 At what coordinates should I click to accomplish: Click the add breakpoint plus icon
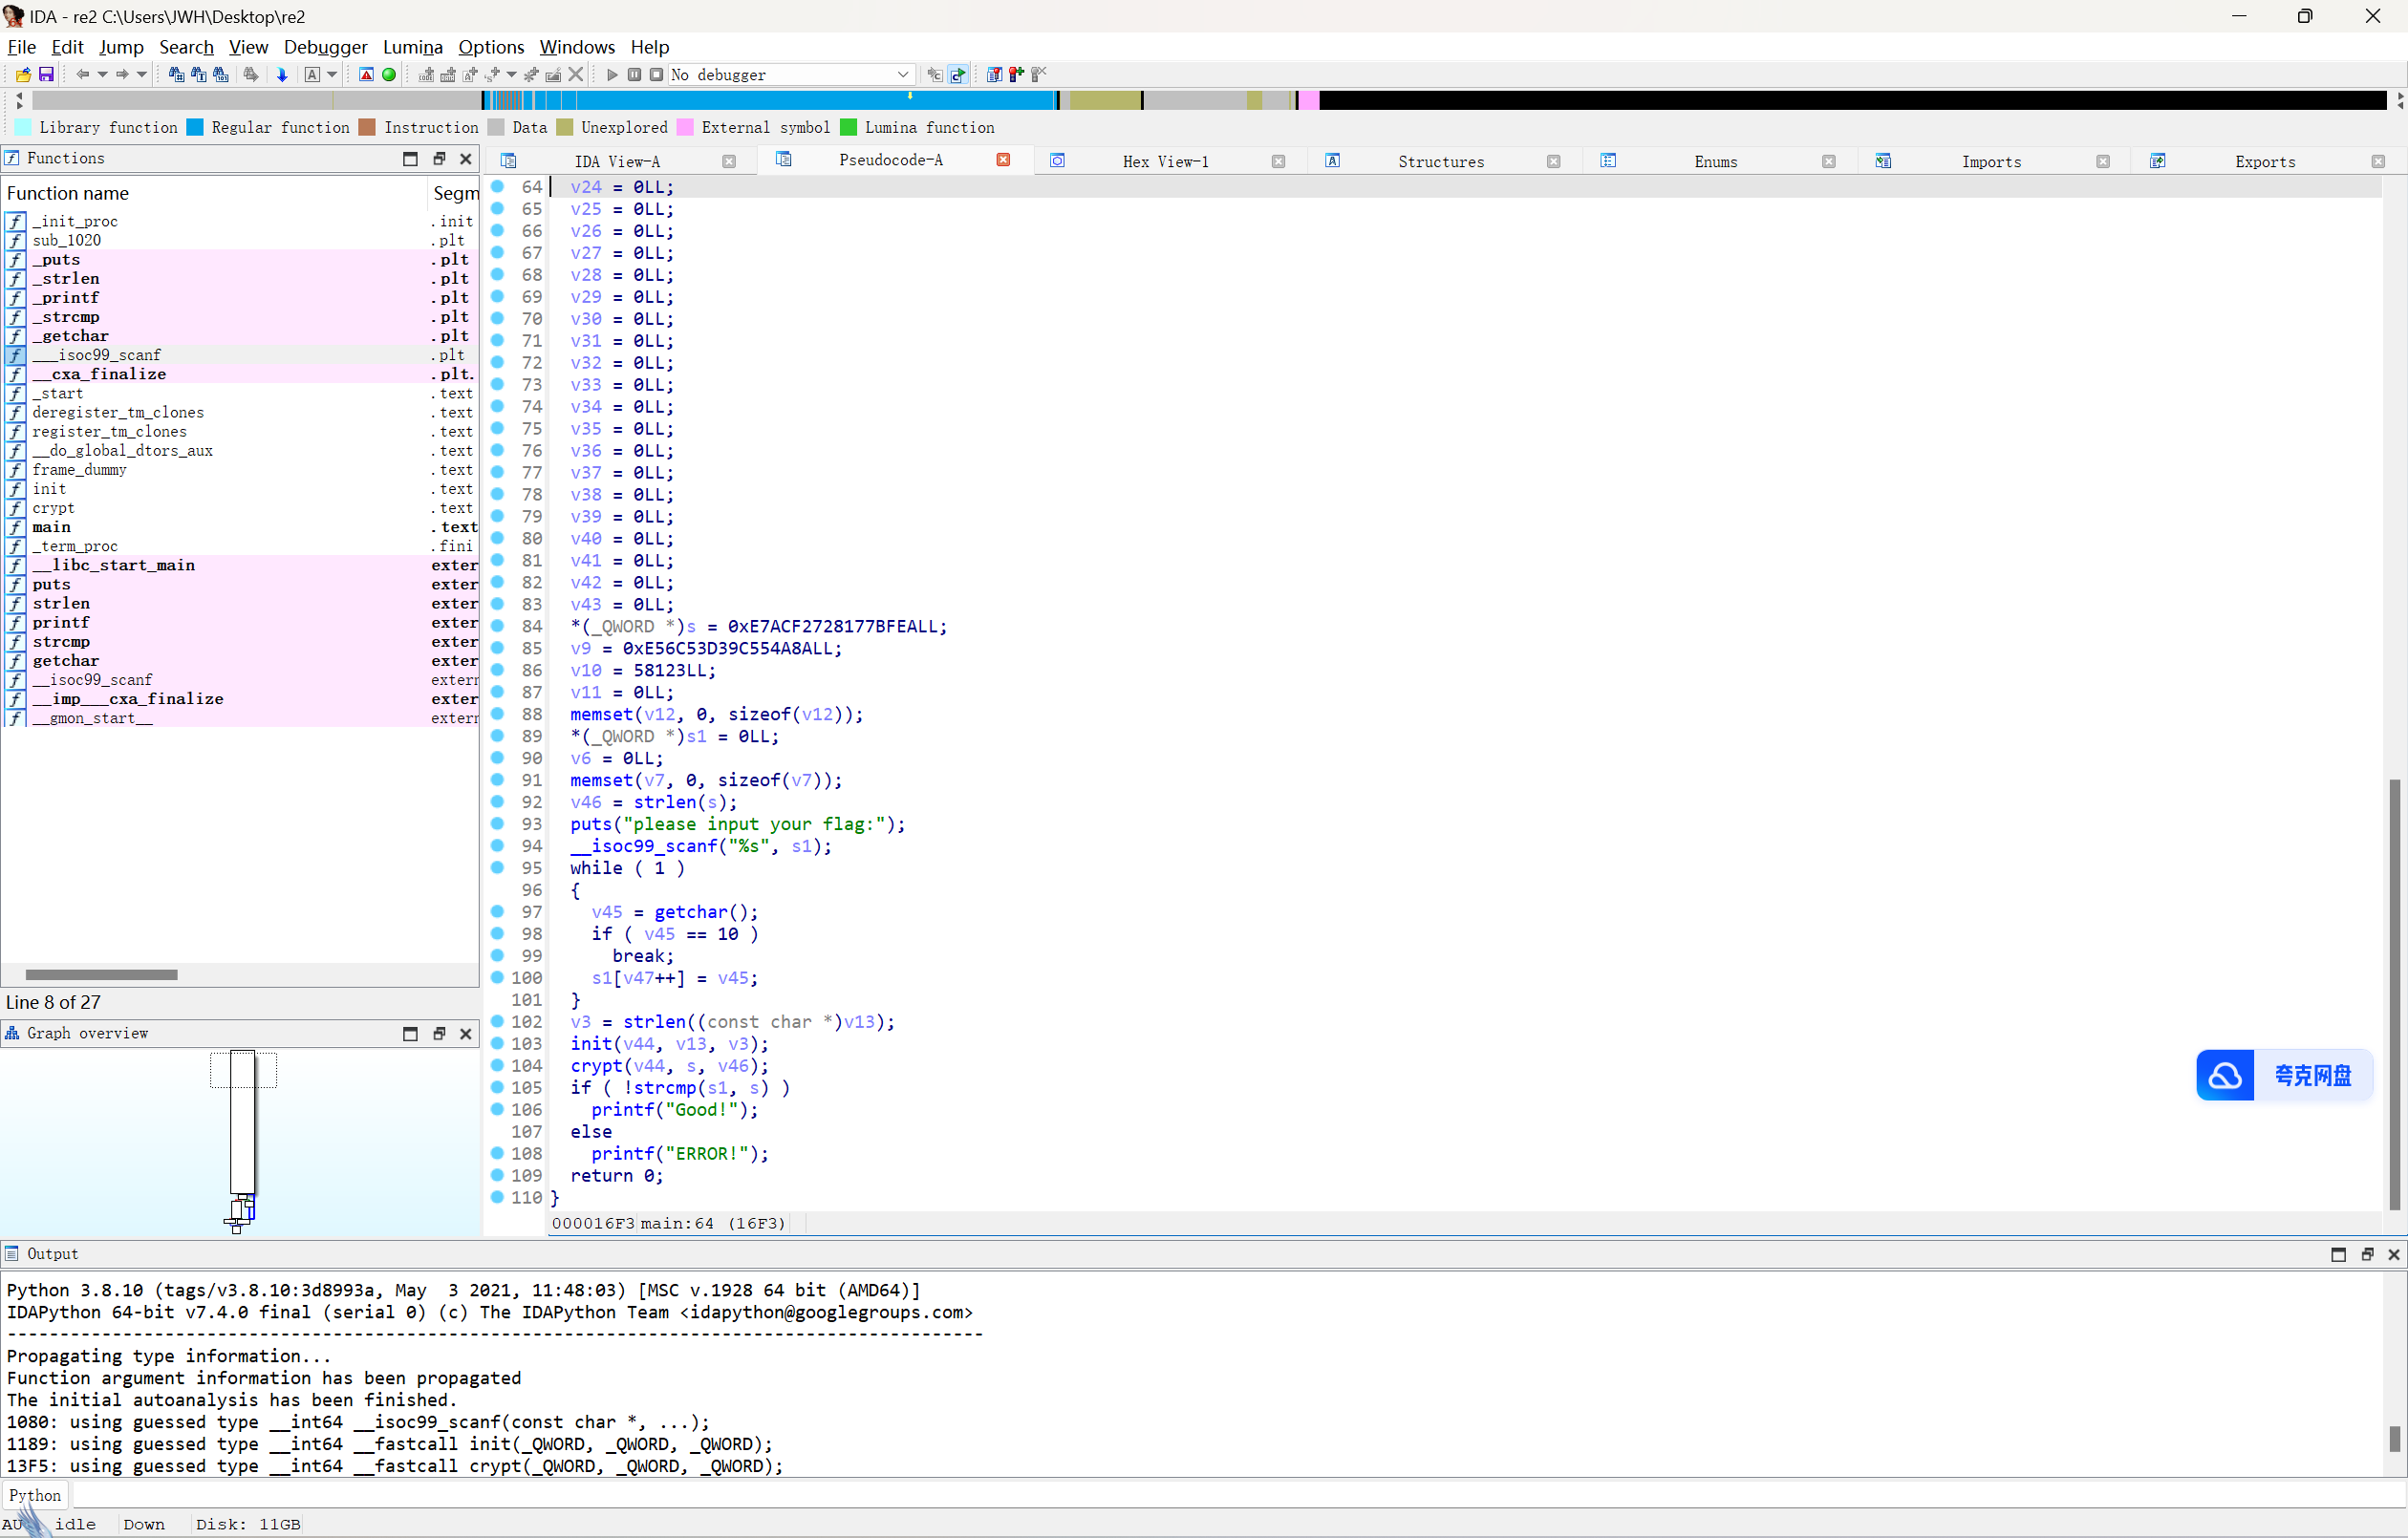(x=1017, y=75)
